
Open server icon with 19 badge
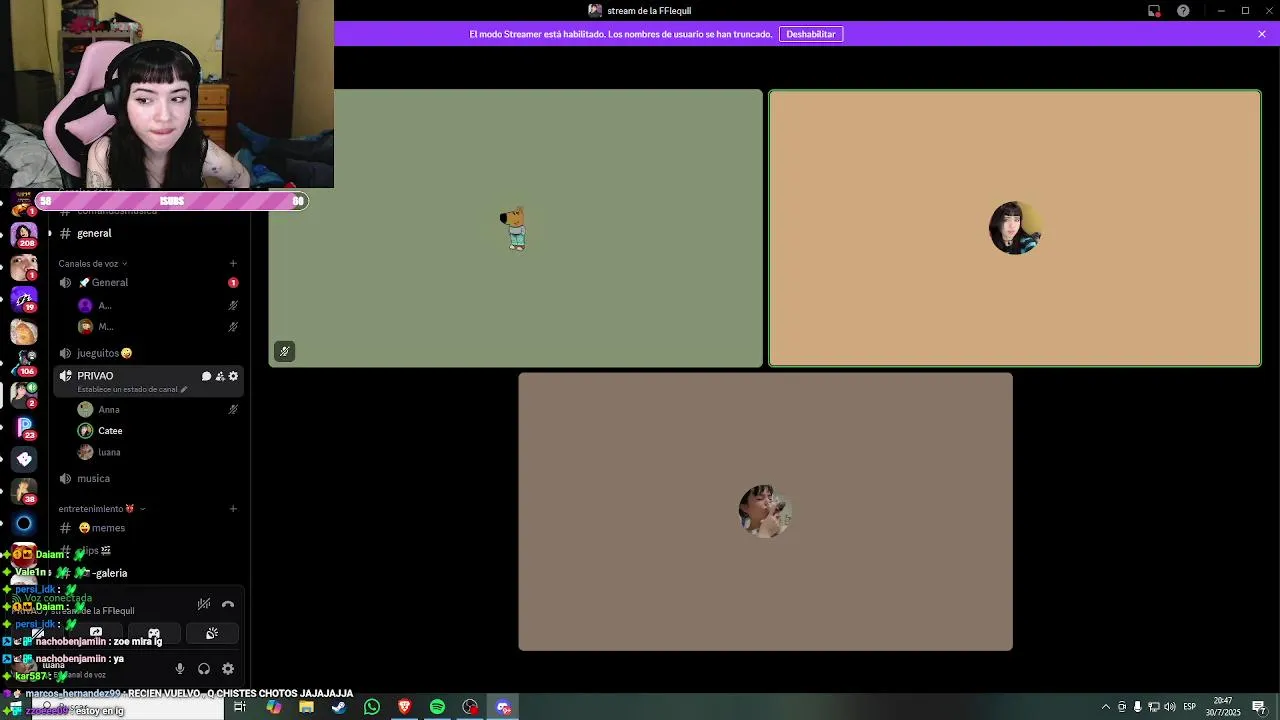pyautogui.click(x=24, y=298)
